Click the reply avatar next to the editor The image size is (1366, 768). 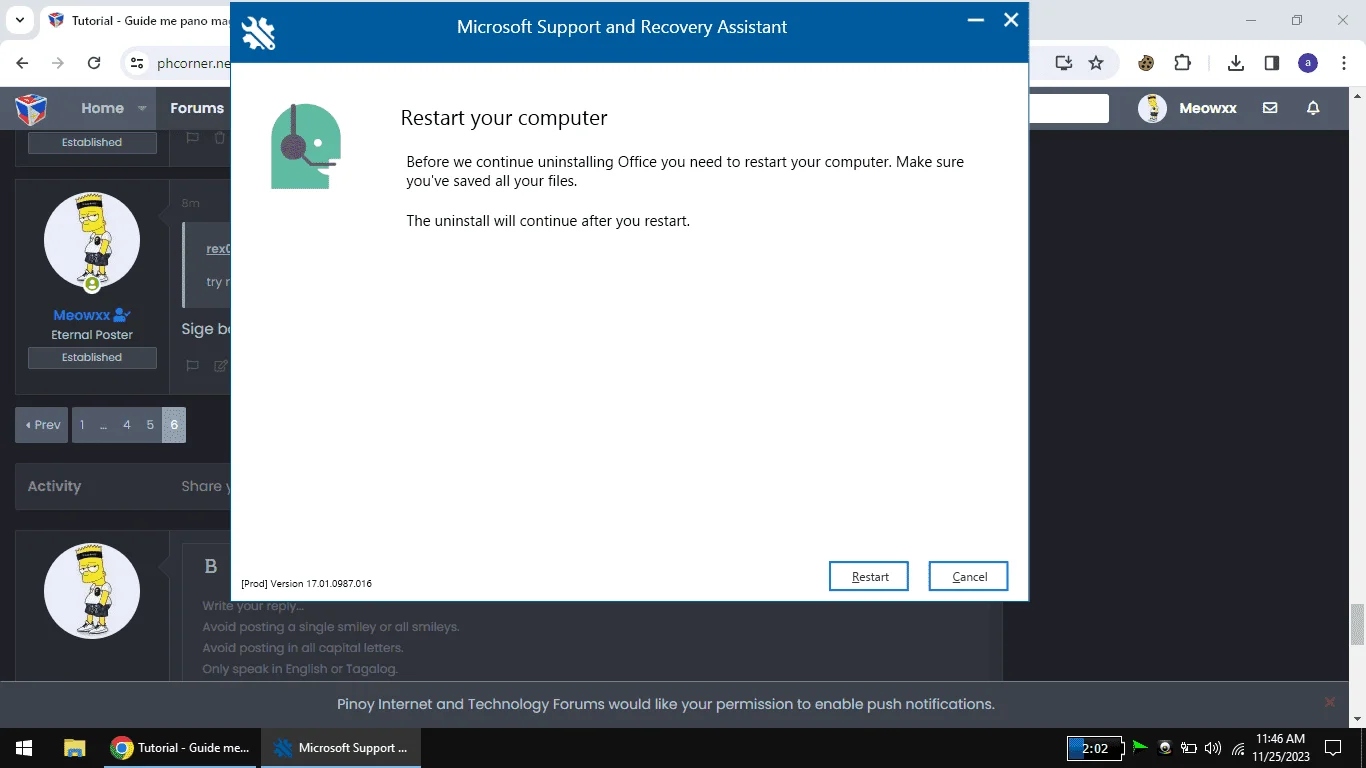[x=92, y=591]
